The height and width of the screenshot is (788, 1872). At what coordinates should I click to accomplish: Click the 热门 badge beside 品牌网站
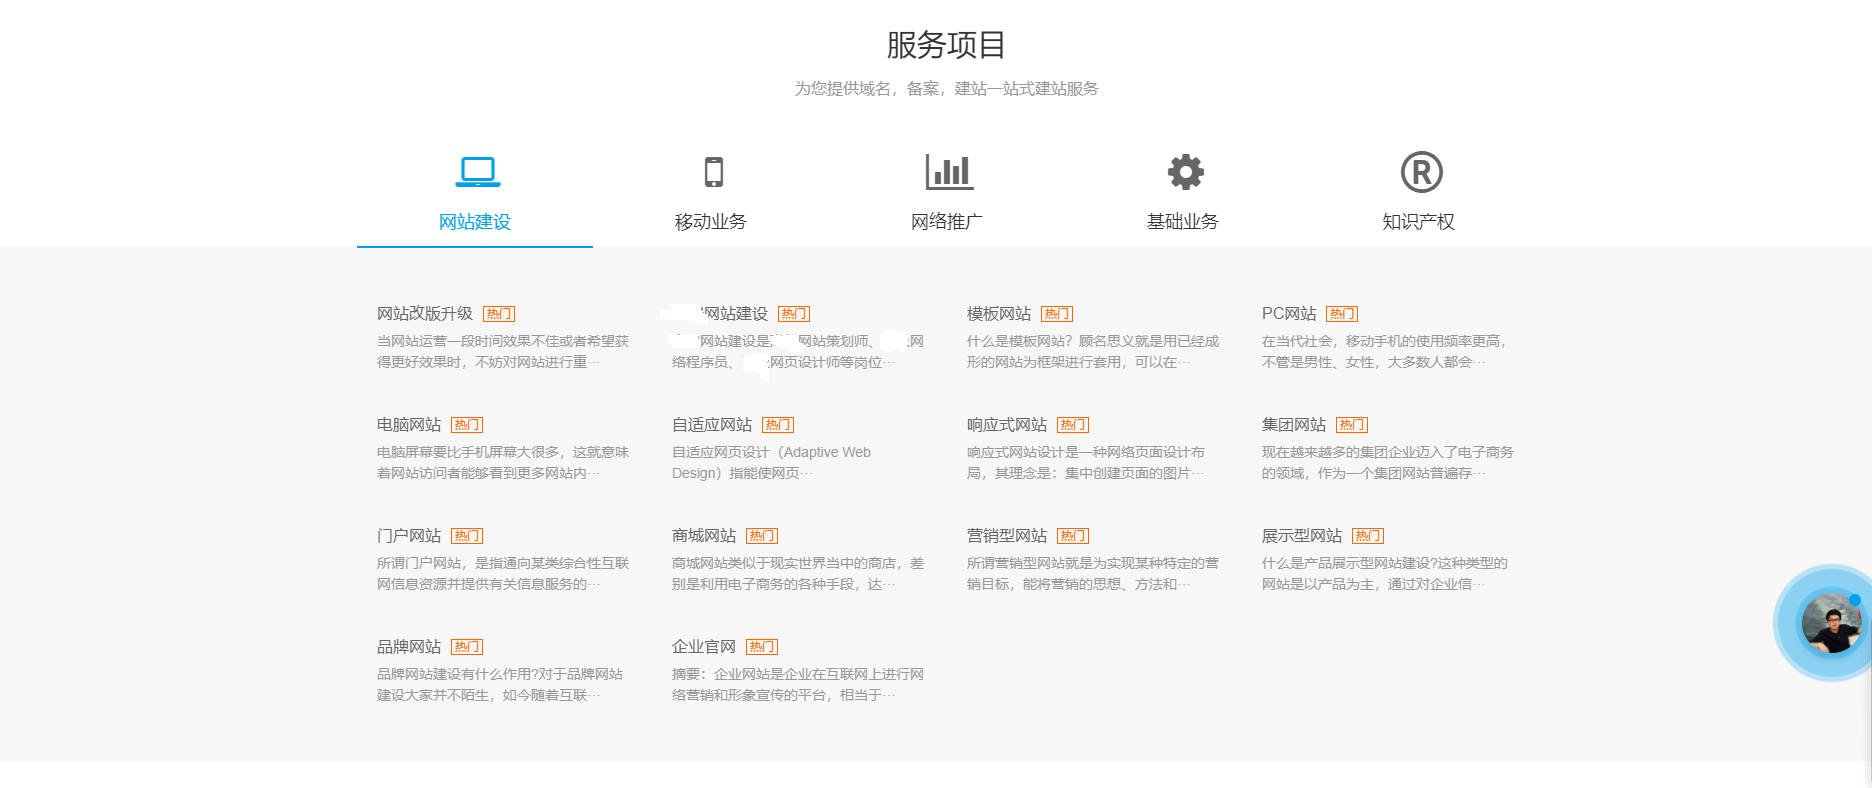(467, 647)
